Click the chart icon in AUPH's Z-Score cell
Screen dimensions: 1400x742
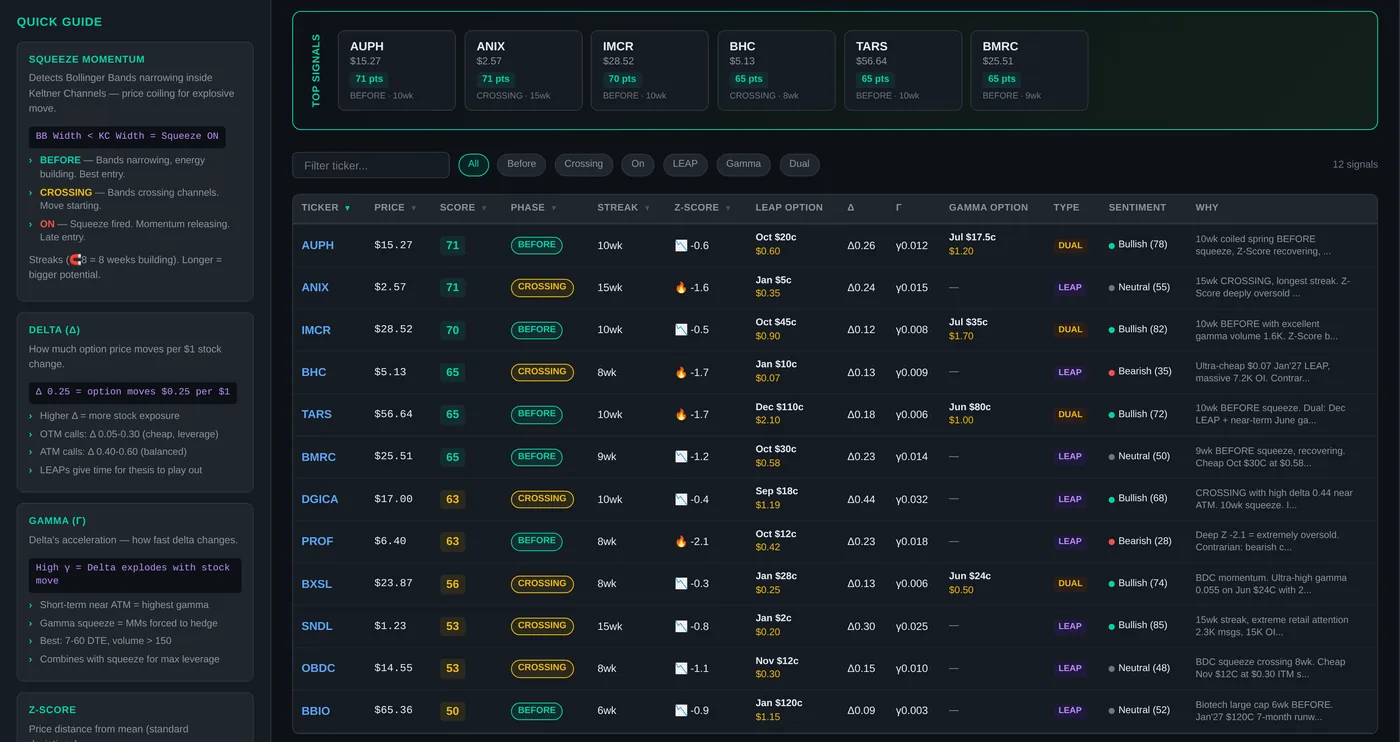pyautogui.click(x=681, y=245)
